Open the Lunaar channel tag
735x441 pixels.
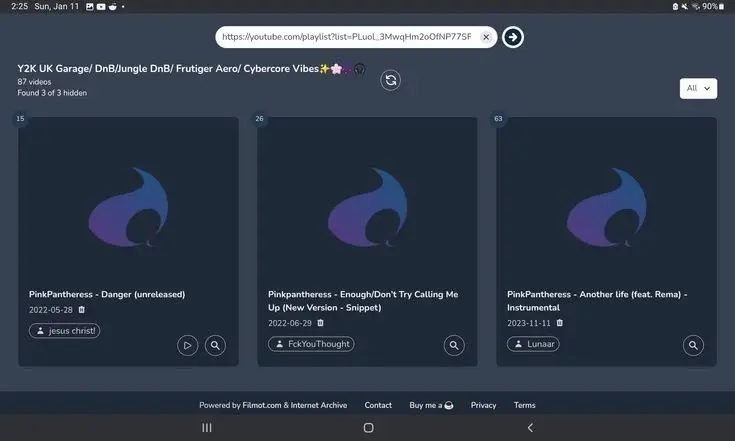(x=533, y=344)
